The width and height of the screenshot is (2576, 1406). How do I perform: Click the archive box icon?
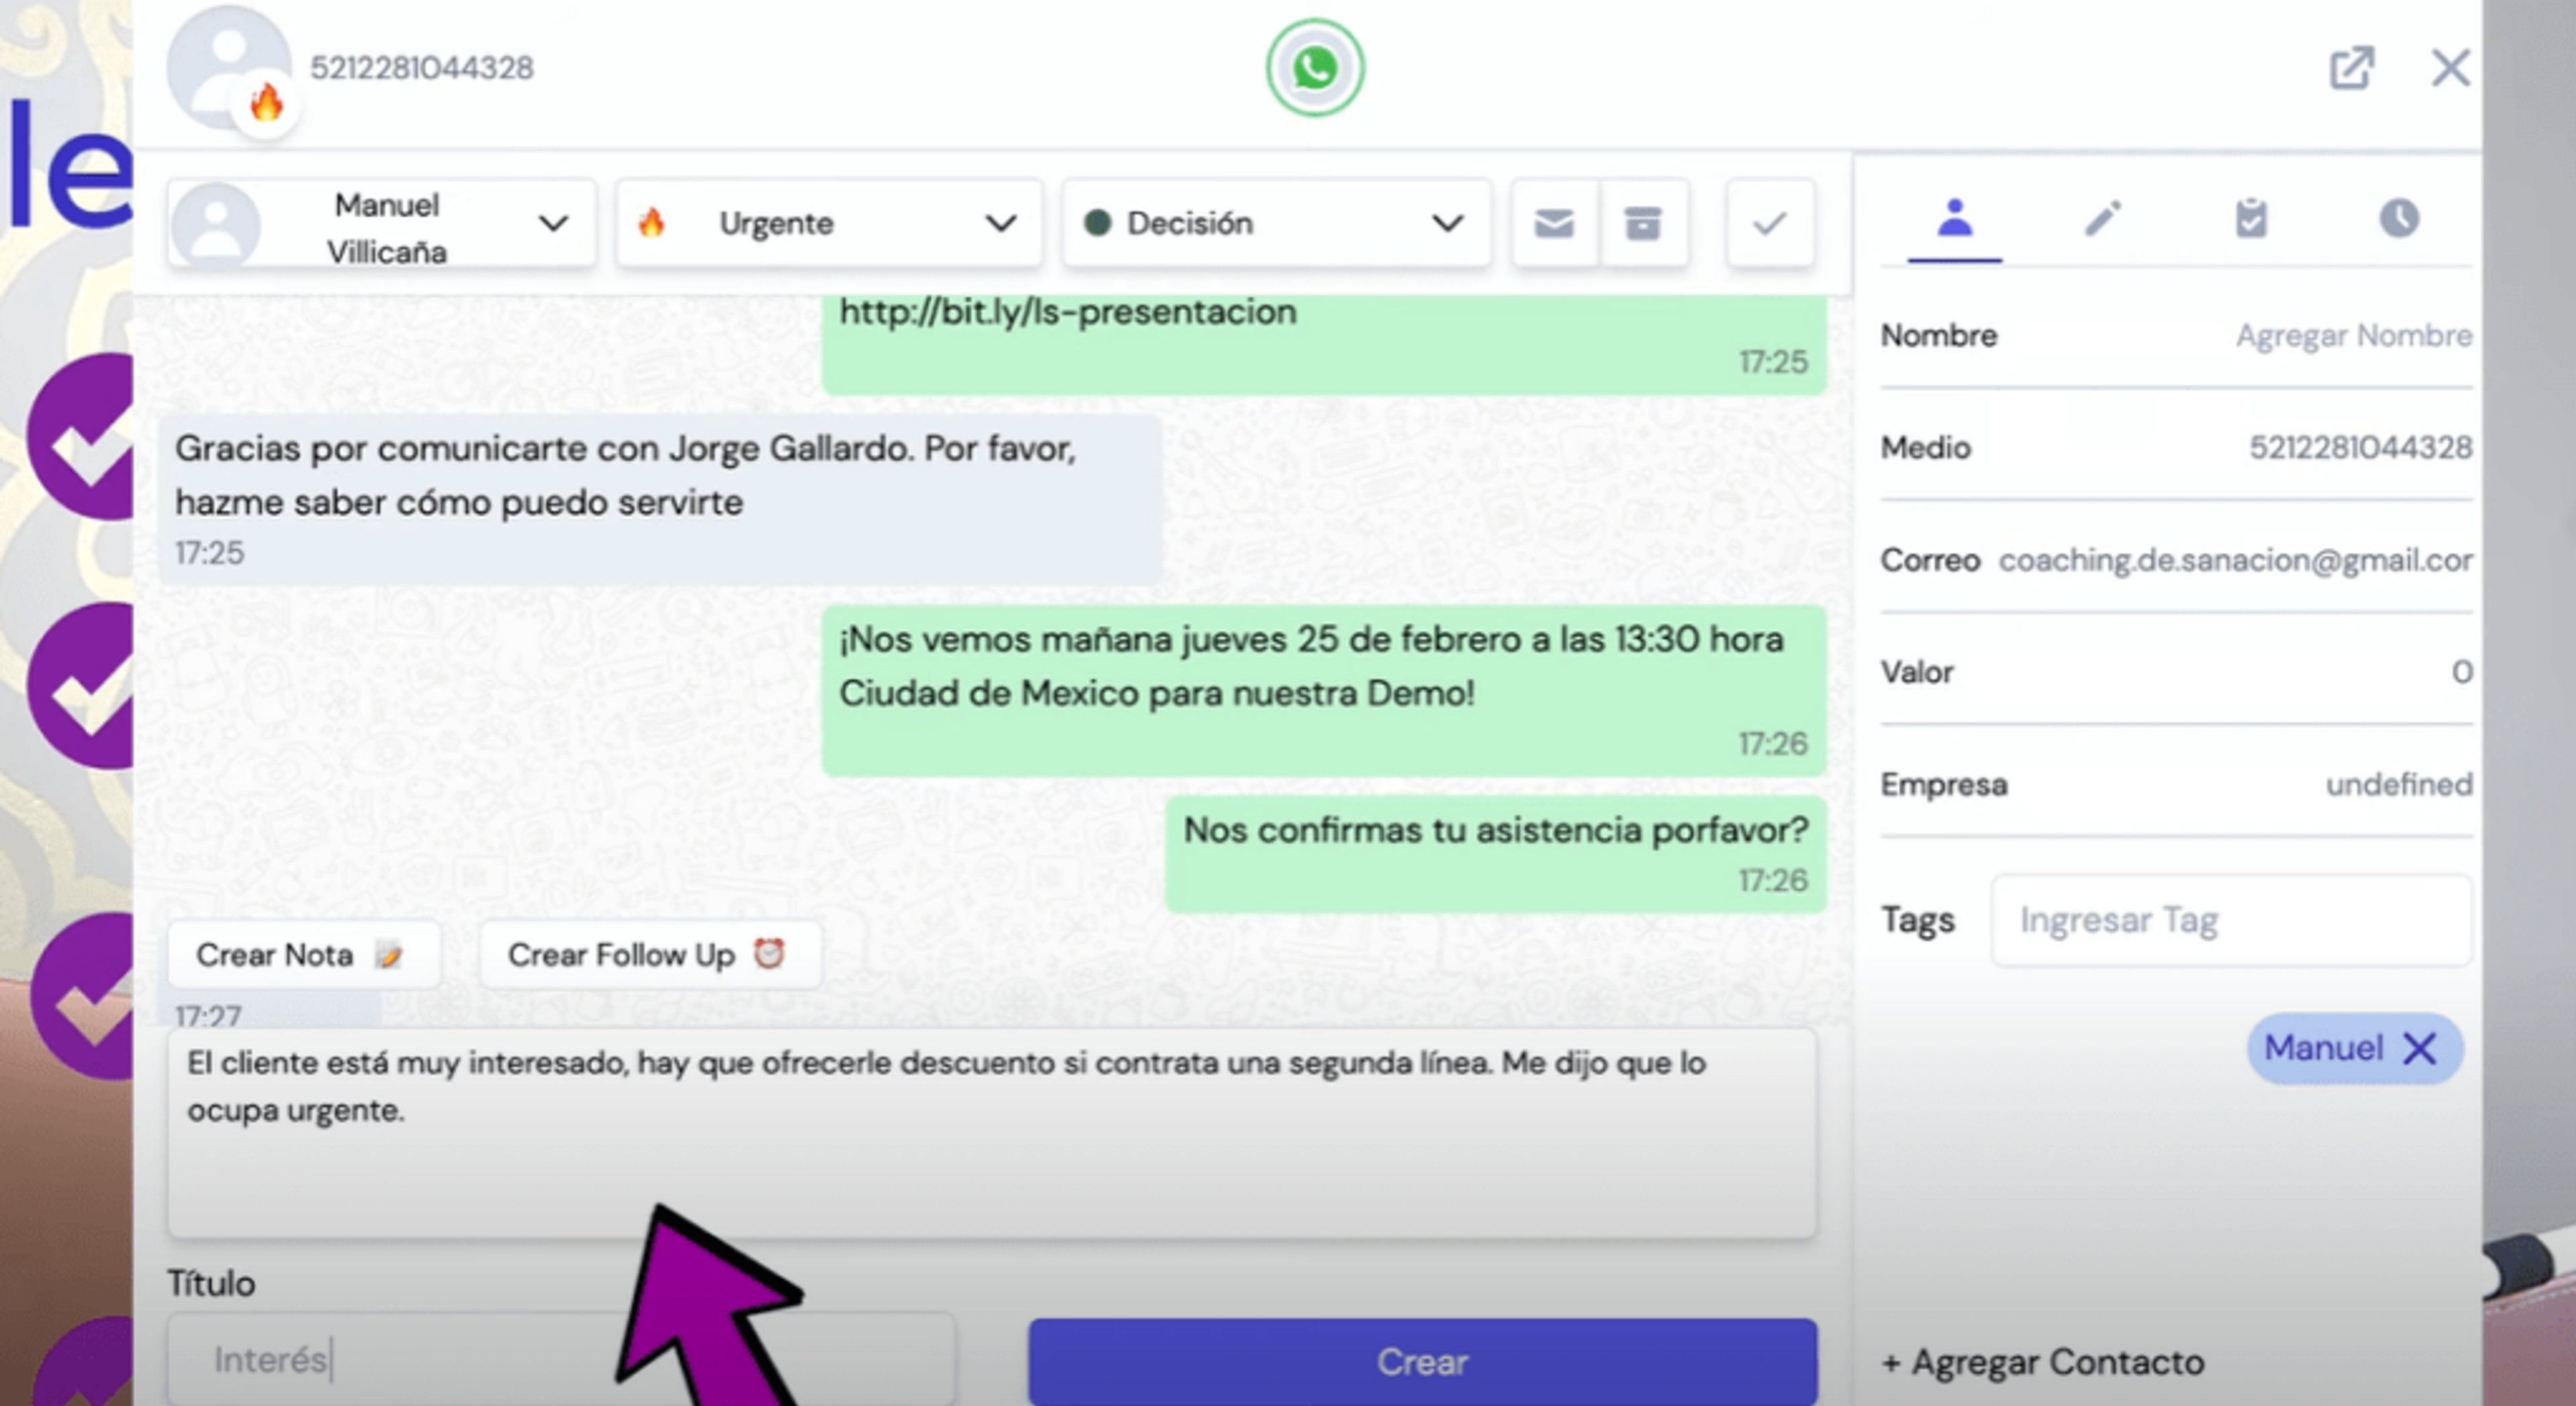coord(1643,223)
